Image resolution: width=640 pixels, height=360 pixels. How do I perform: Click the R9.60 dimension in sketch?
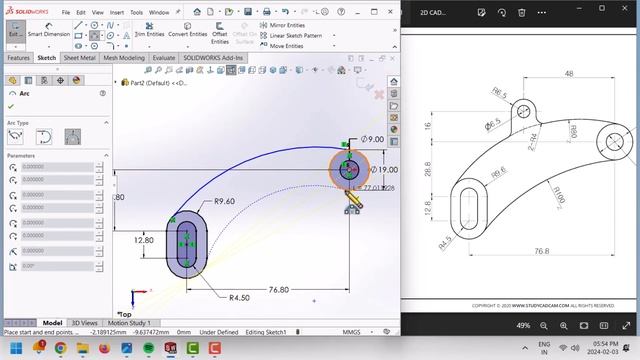click(224, 201)
